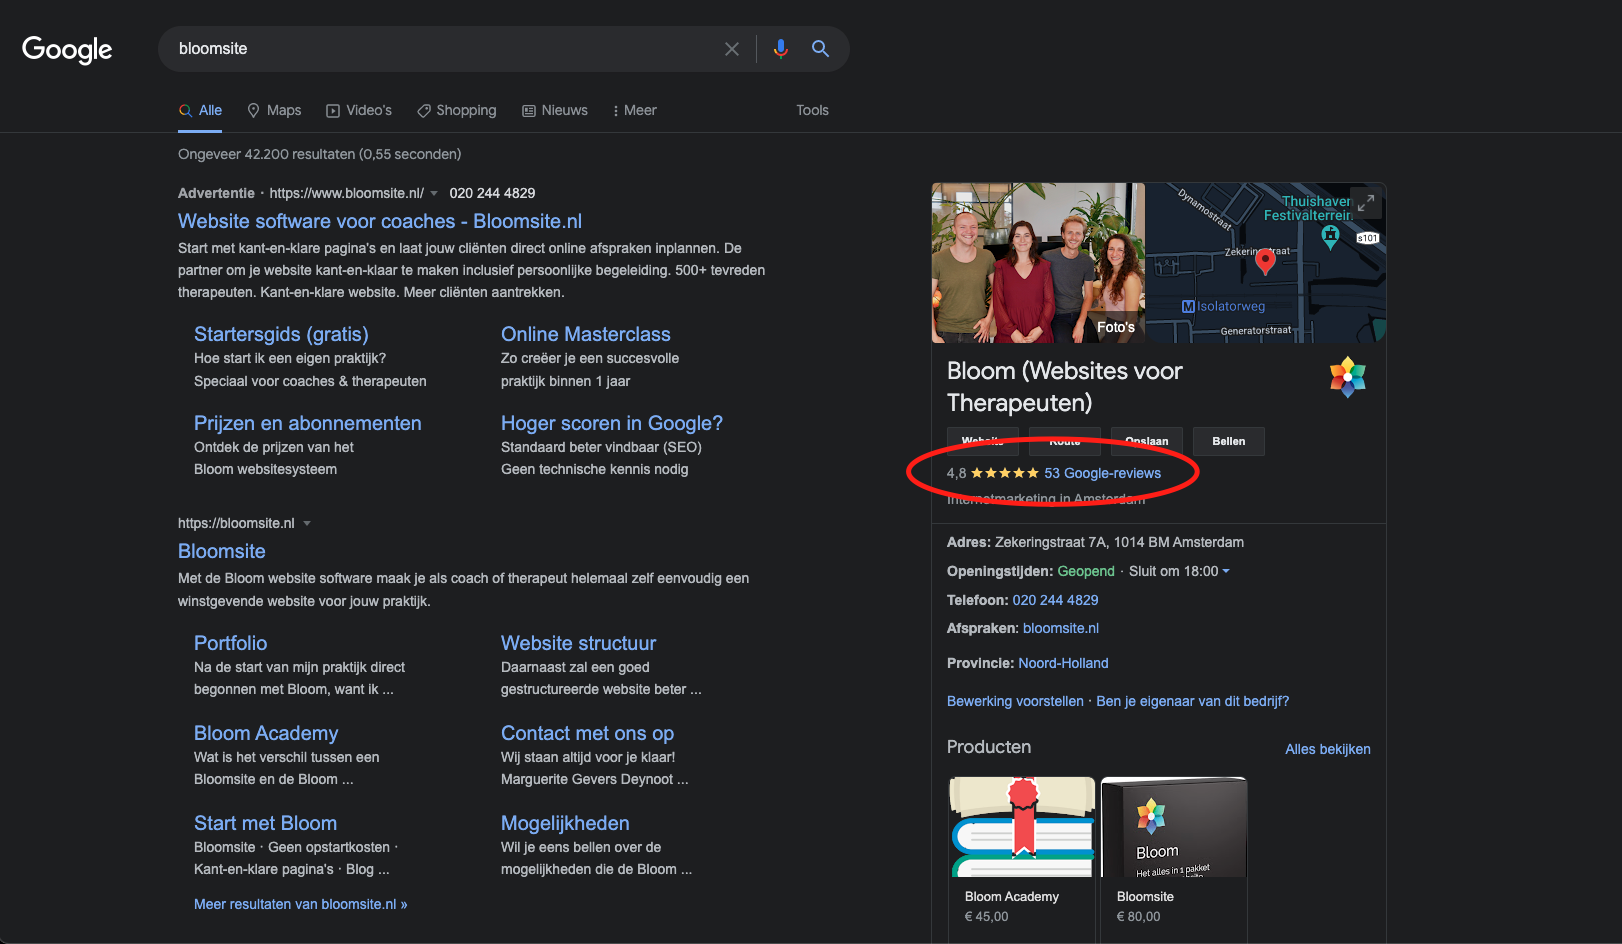Click the Tools button
The image size is (1622, 944).
[812, 110]
